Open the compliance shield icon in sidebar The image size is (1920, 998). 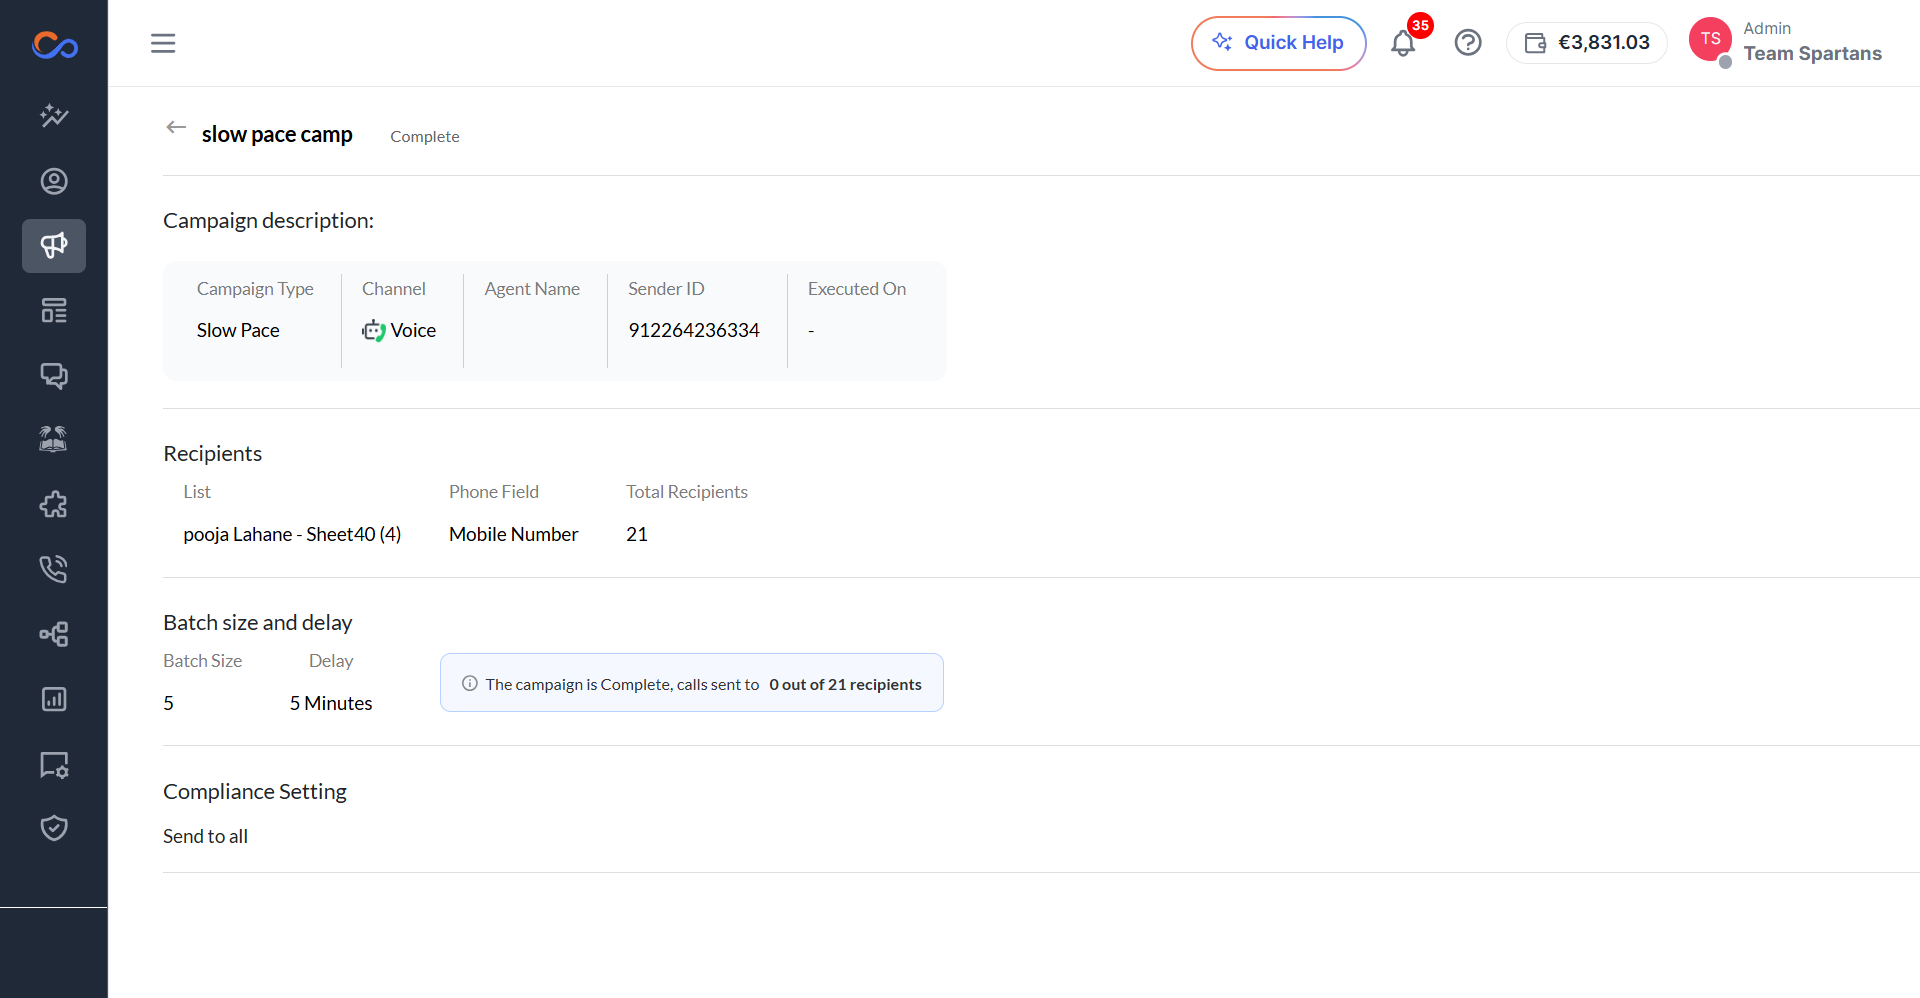coord(54,828)
